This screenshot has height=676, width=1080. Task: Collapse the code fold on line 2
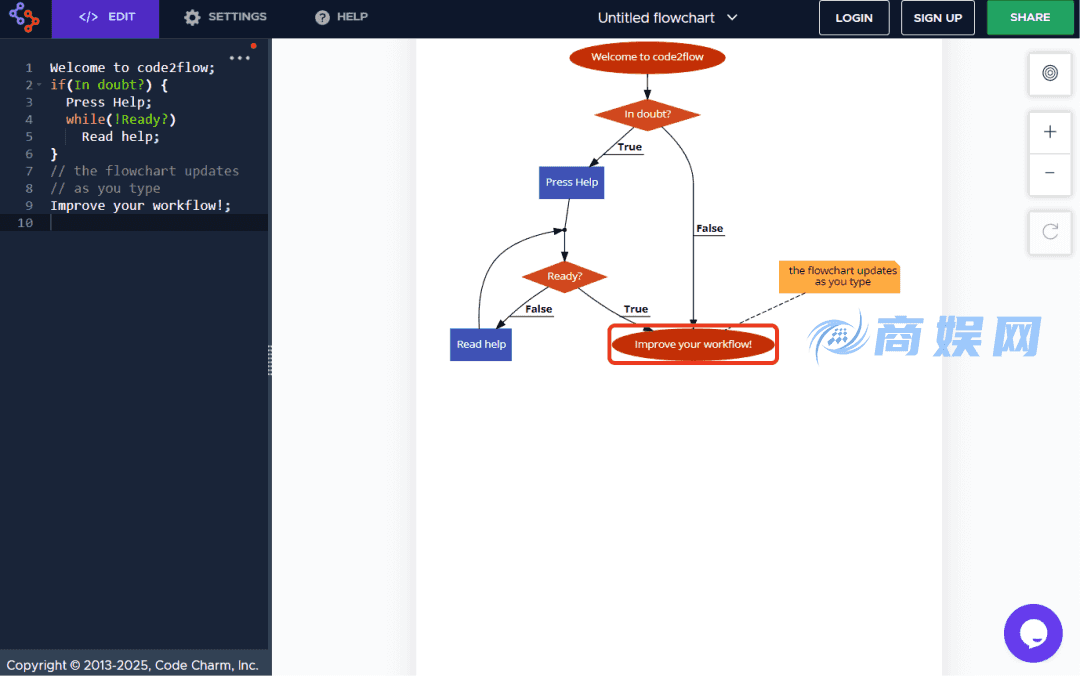click(x=39, y=85)
